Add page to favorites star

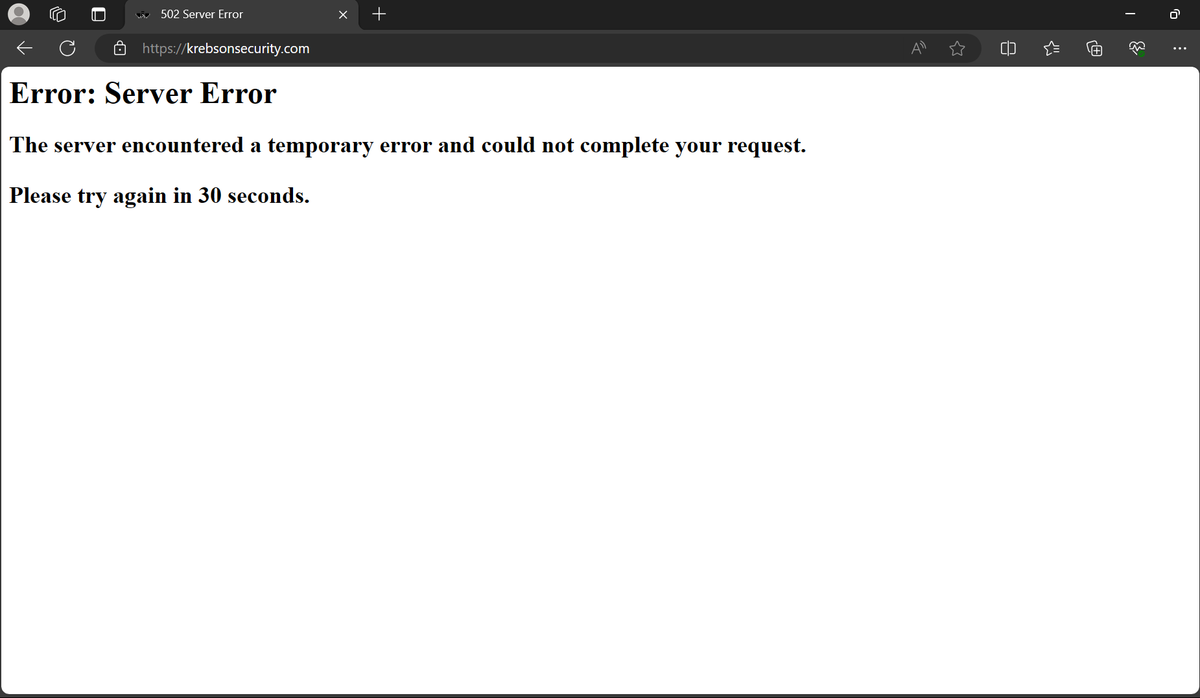(x=957, y=47)
